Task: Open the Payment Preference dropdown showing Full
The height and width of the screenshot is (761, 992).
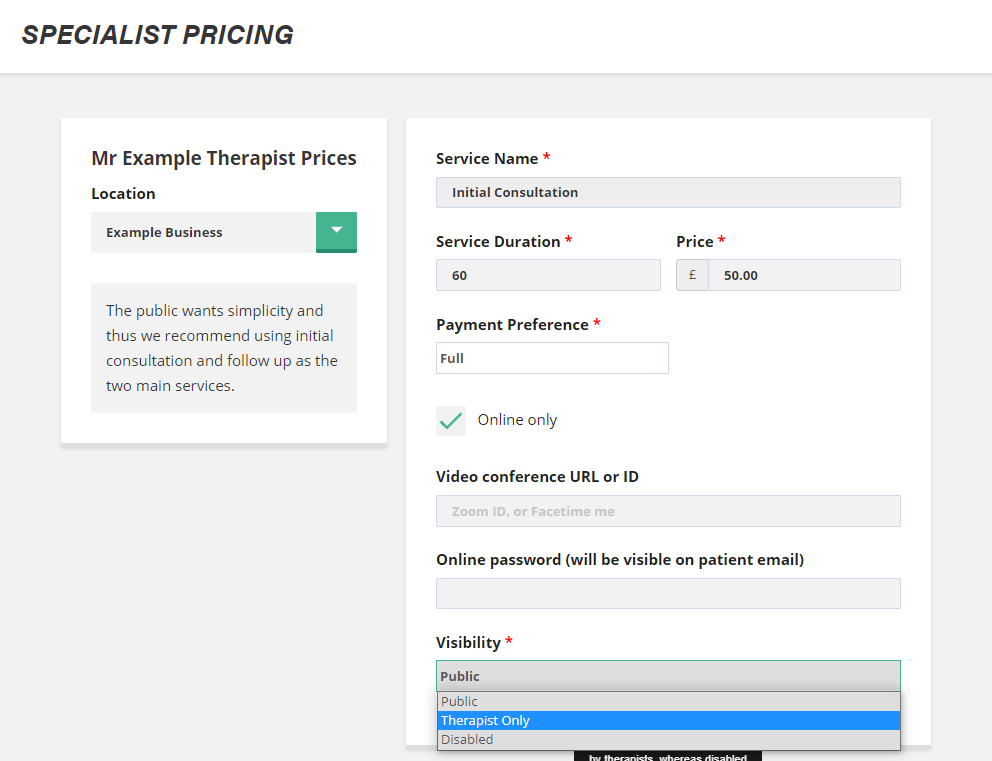Action: click(552, 358)
